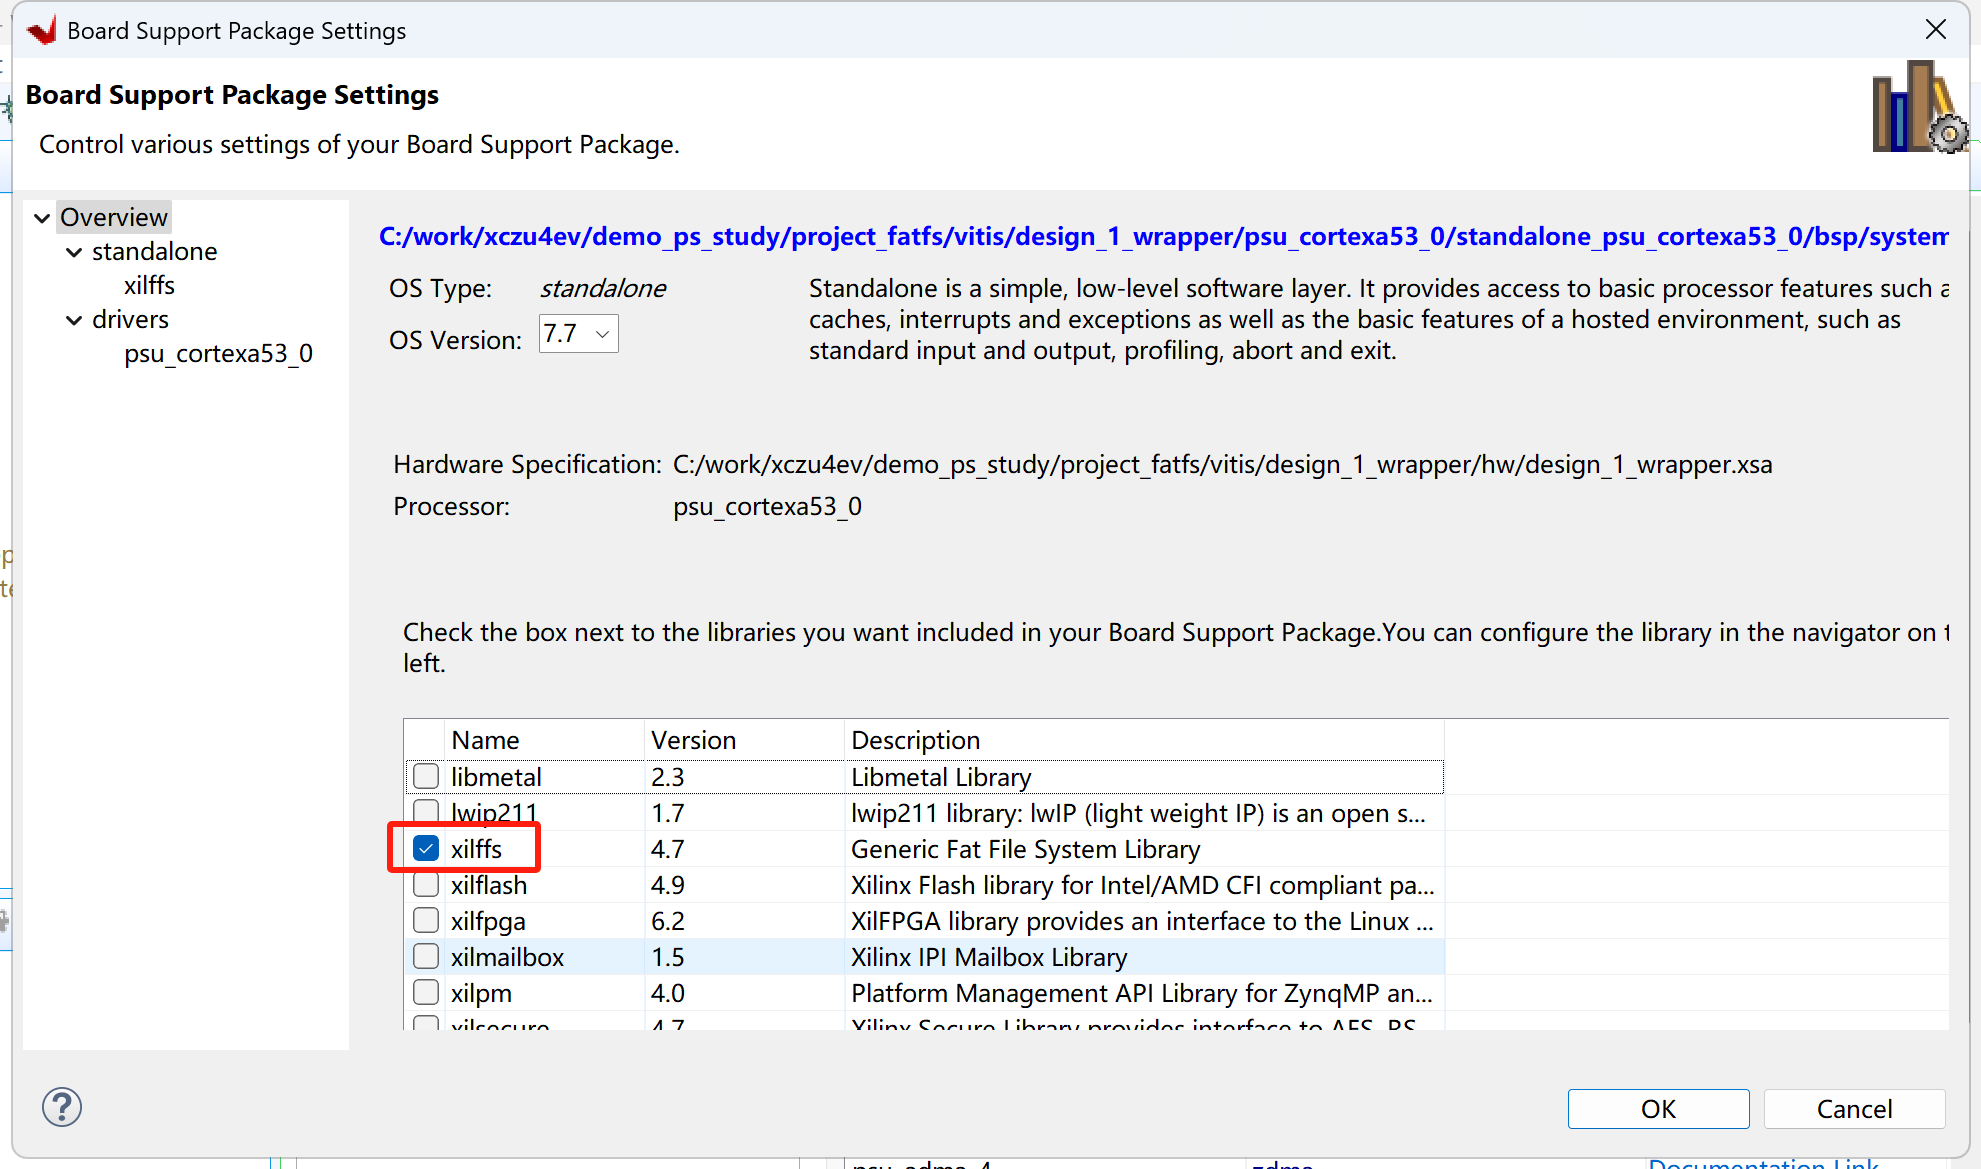Click the Vitis logo in title bar

tap(42, 31)
